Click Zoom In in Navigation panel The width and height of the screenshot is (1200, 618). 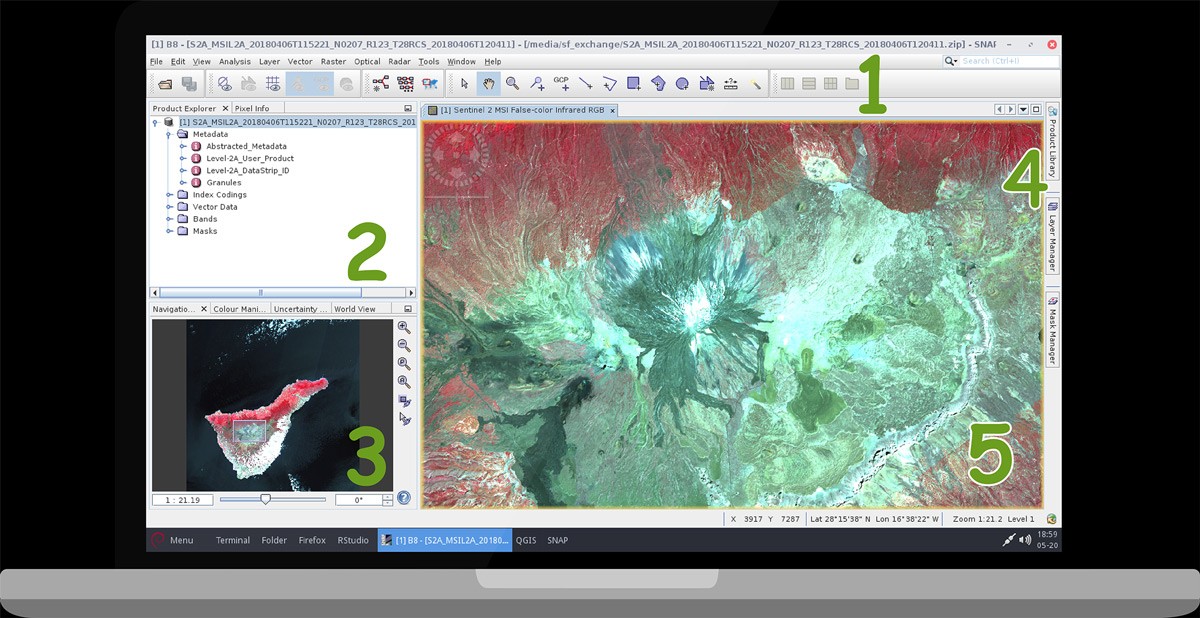404,327
